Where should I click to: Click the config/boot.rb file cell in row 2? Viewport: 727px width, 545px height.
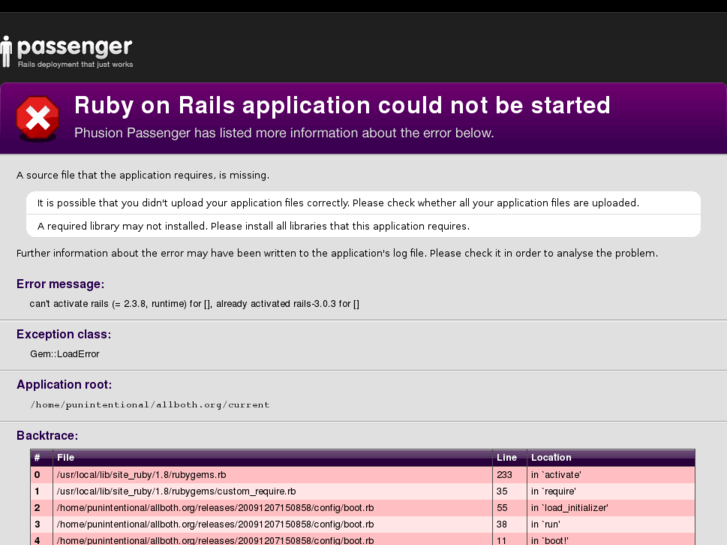[273, 508]
